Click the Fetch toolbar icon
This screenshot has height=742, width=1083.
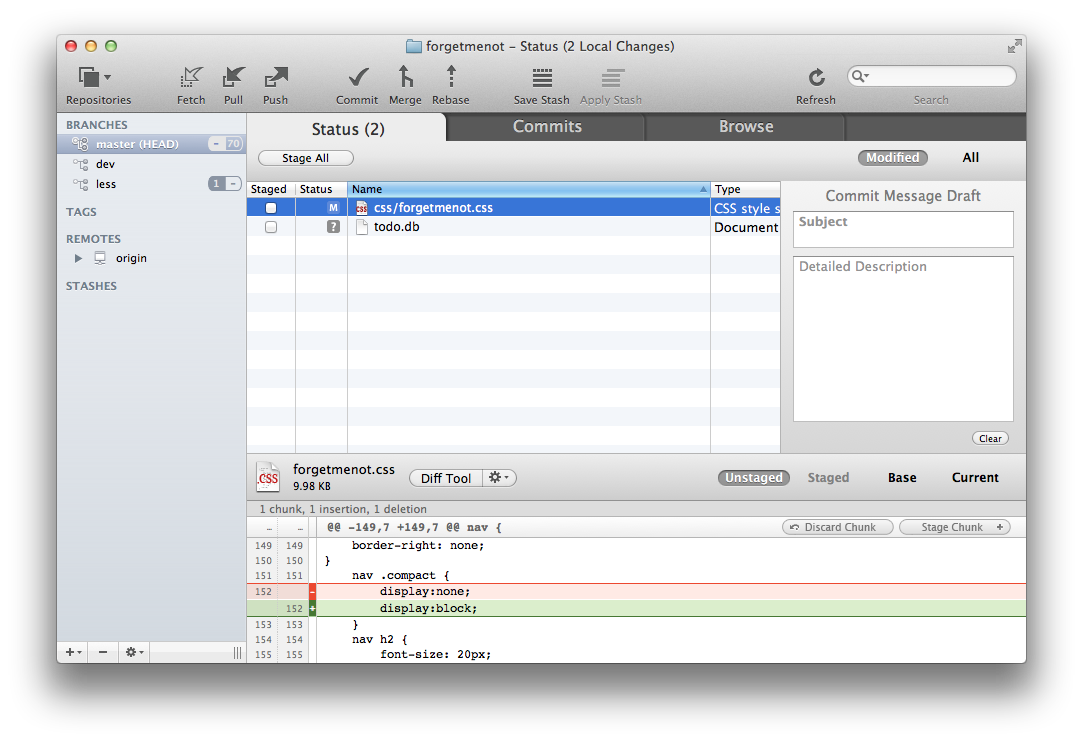(x=191, y=77)
